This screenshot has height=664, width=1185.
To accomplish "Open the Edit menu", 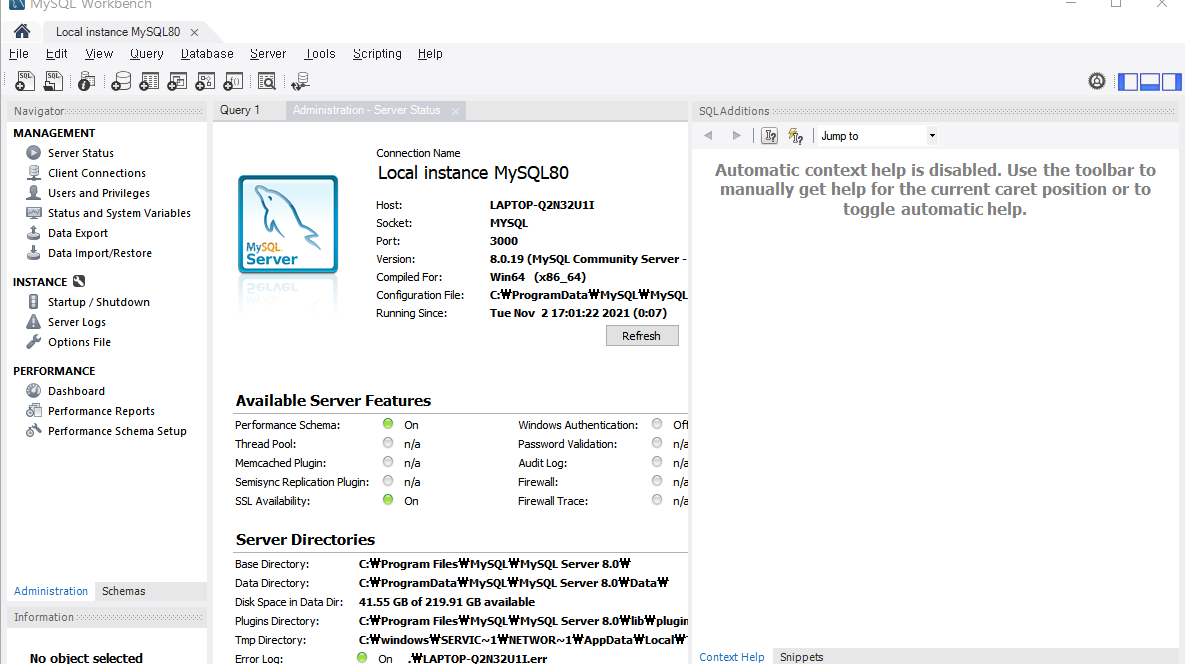I will pos(57,54).
